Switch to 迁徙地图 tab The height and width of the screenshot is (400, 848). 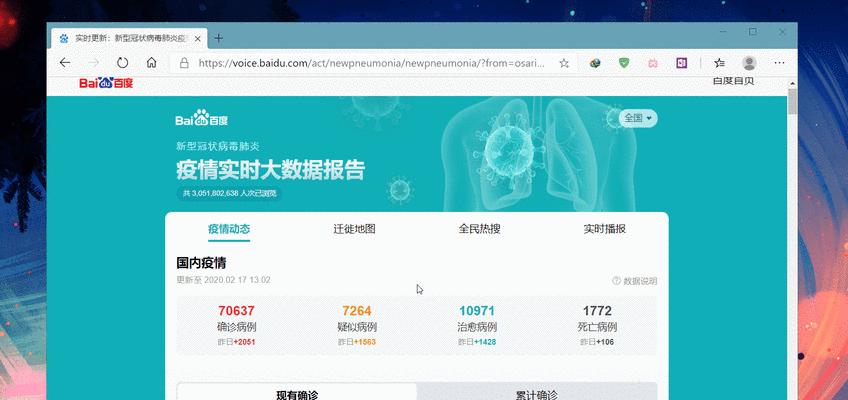pyautogui.click(x=354, y=229)
